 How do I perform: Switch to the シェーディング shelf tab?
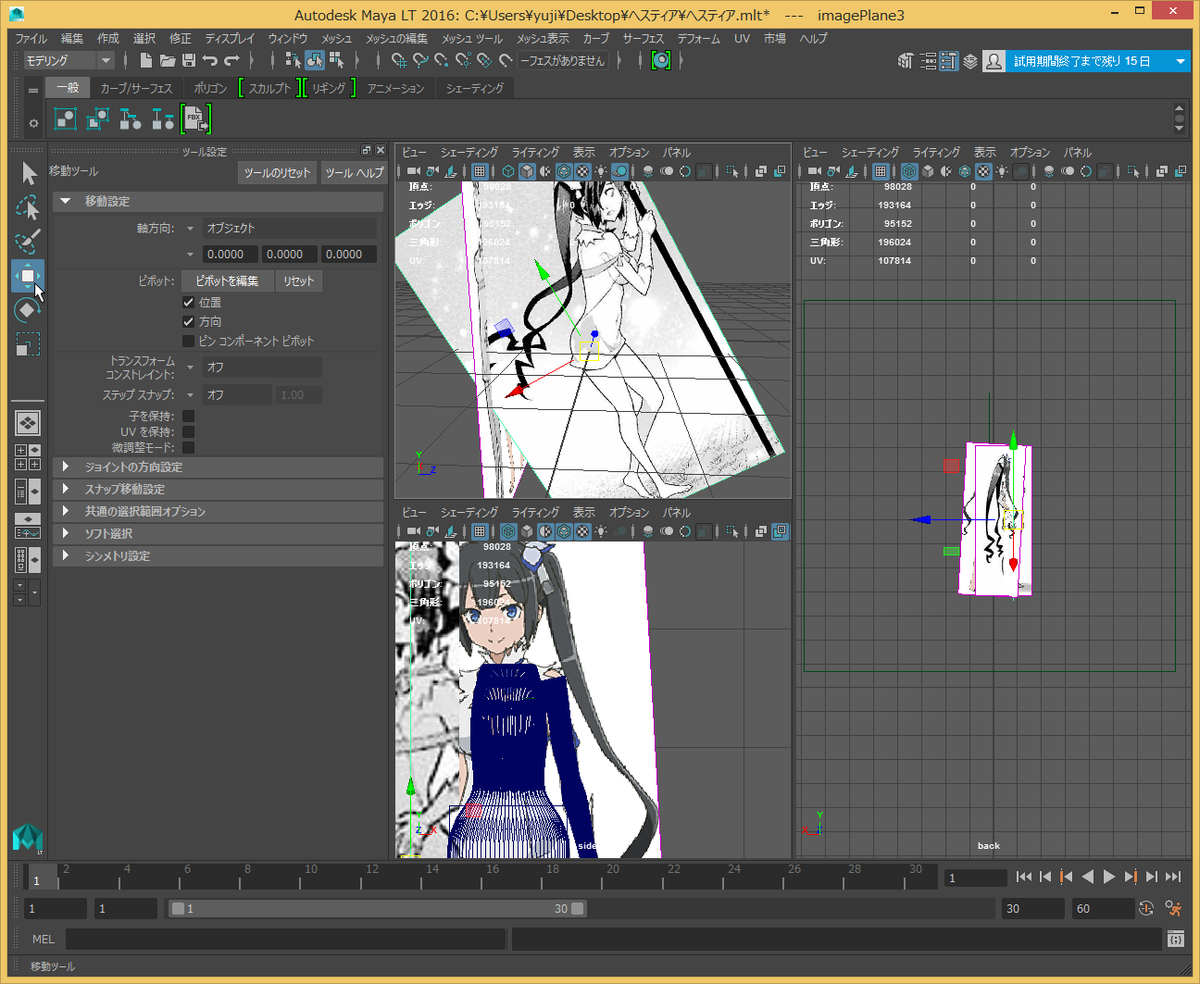click(475, 88)
